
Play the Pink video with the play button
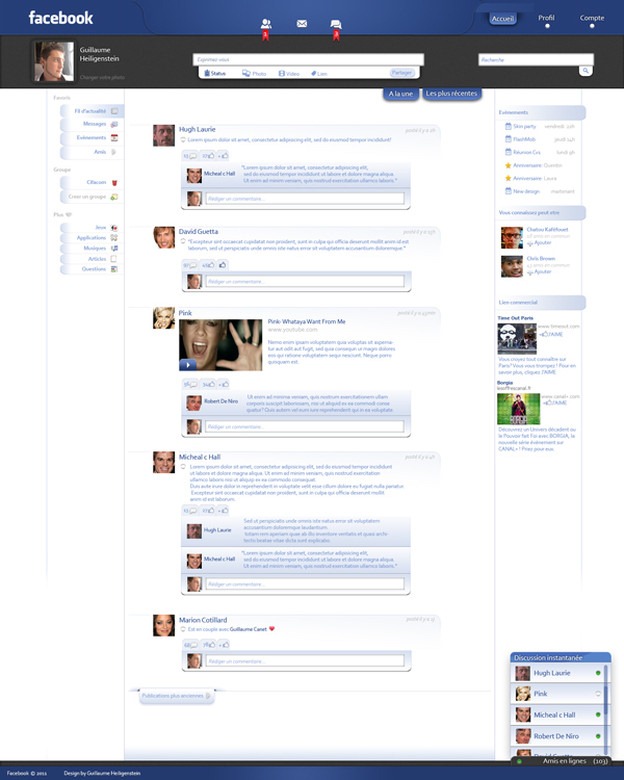click(x=188, y=365)
